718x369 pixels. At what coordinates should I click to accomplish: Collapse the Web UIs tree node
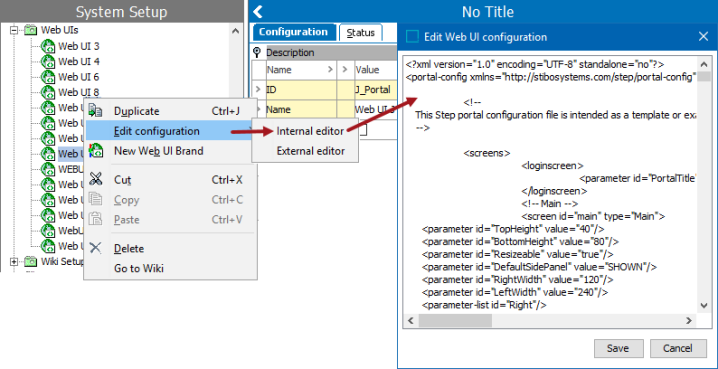click(x=15, y=30)
